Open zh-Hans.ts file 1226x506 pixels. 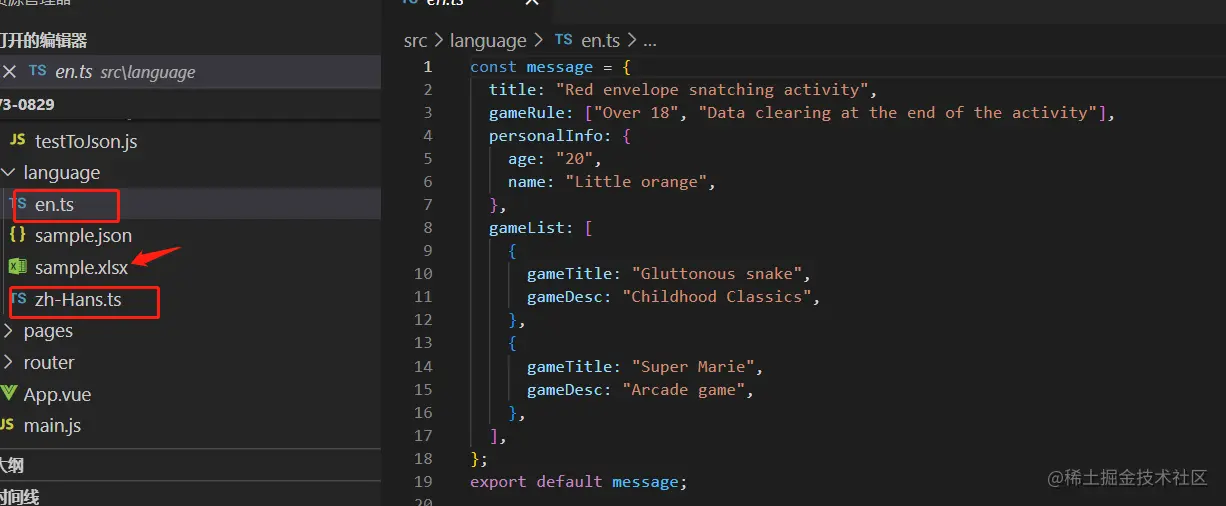click(78, 299)
